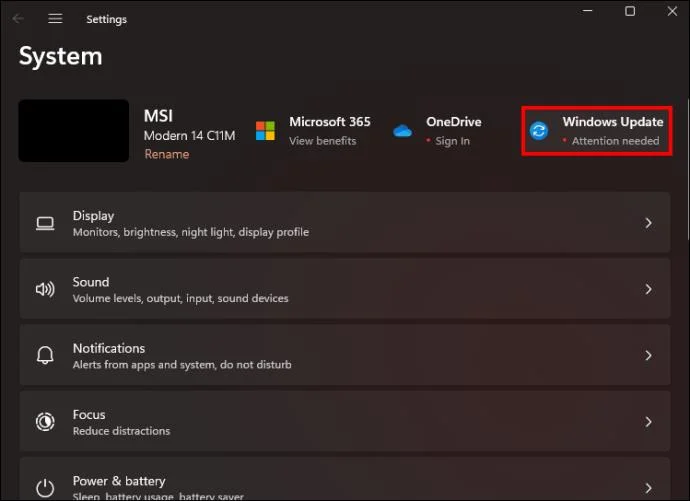The height and width of the screenshot is (501, 690).
Task: Click the device desktop thumbnail preview
Action: click(x=73, y=131)
